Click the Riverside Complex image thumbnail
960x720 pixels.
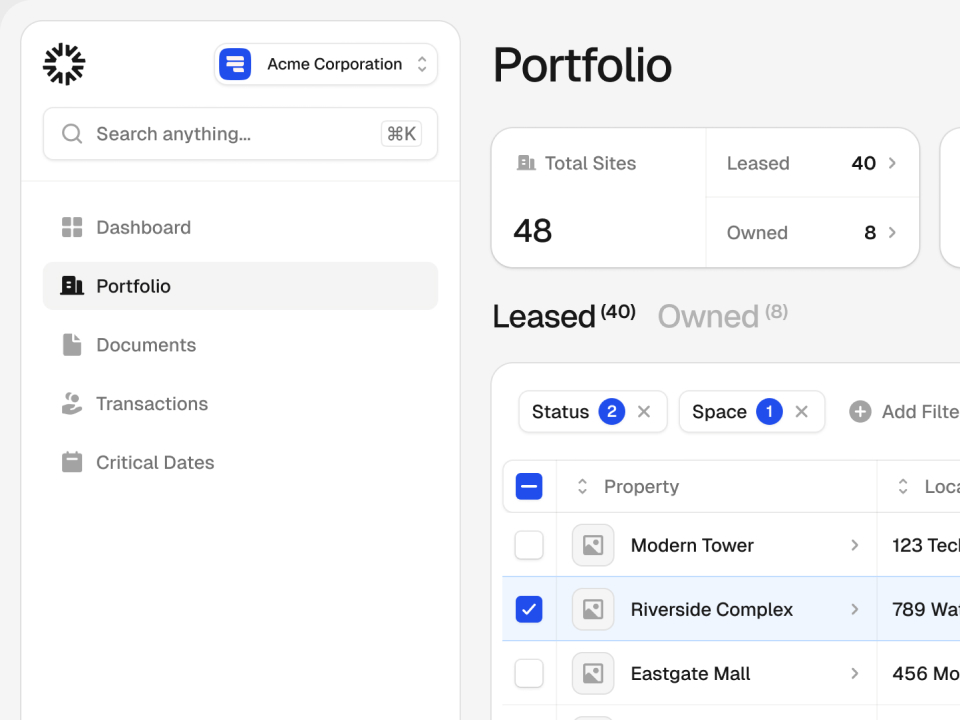(593, 609)
